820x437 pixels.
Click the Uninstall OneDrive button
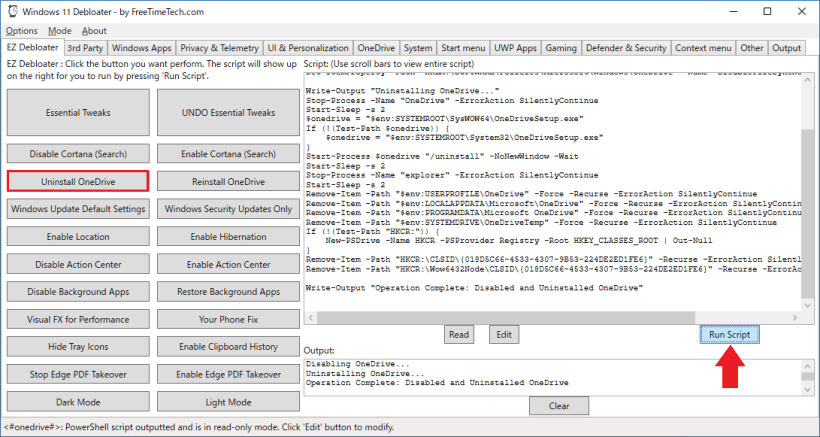pyautogui.click(x=78, y=181)
